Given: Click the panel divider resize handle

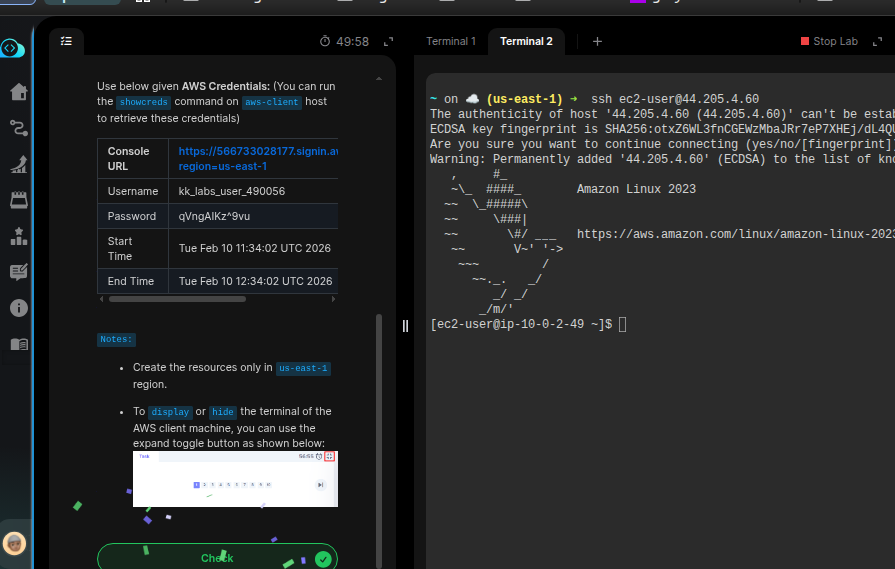Looking at the screenshot, I should pyautogui.click(x=405, y=326).
